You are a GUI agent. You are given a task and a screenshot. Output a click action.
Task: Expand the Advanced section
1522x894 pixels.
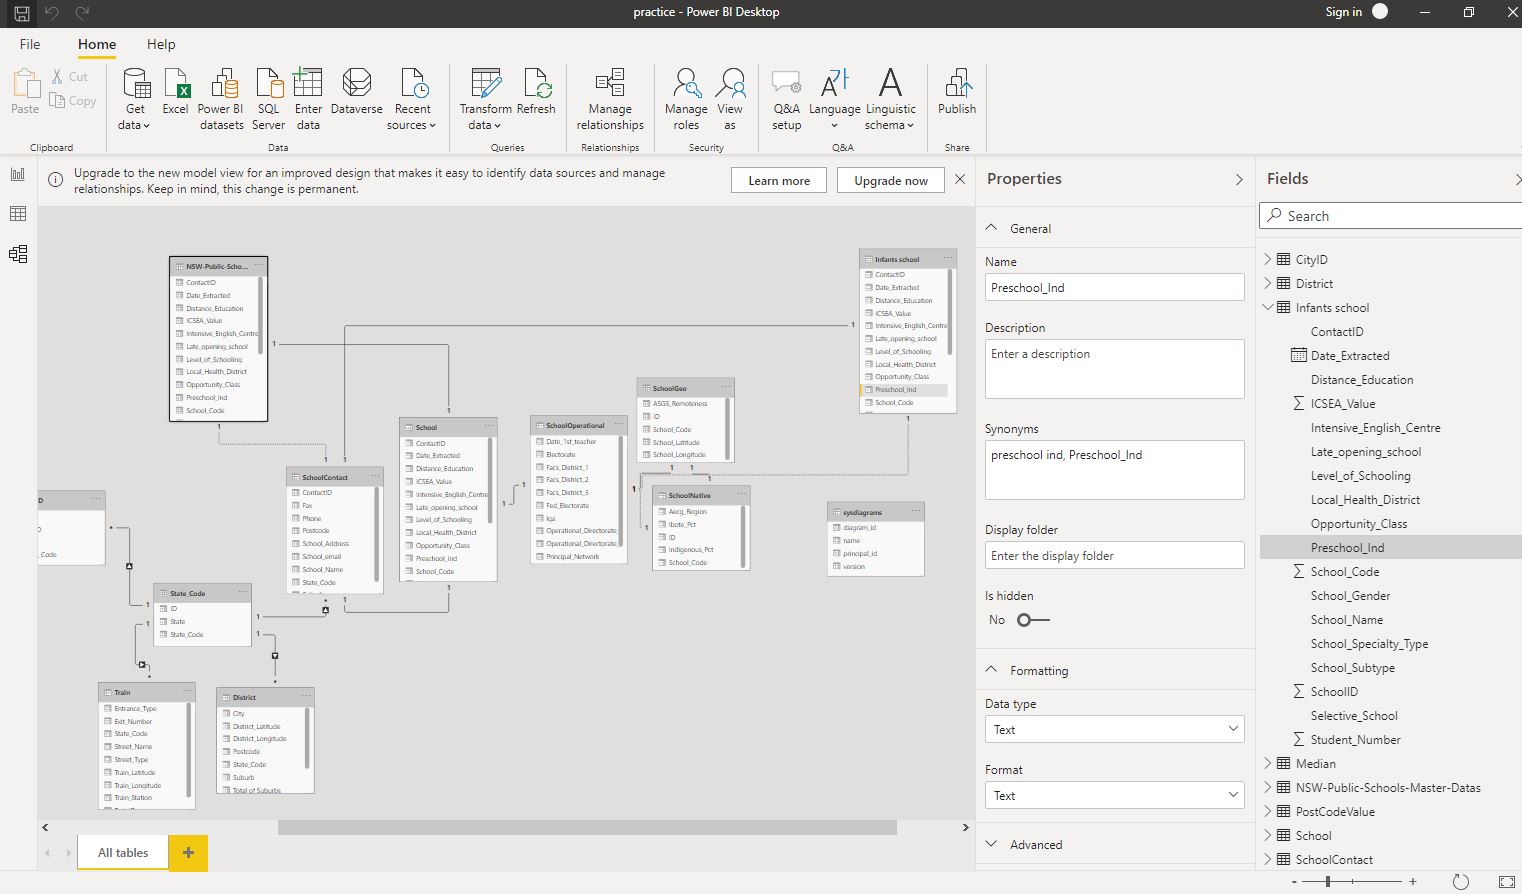(992, 844)
